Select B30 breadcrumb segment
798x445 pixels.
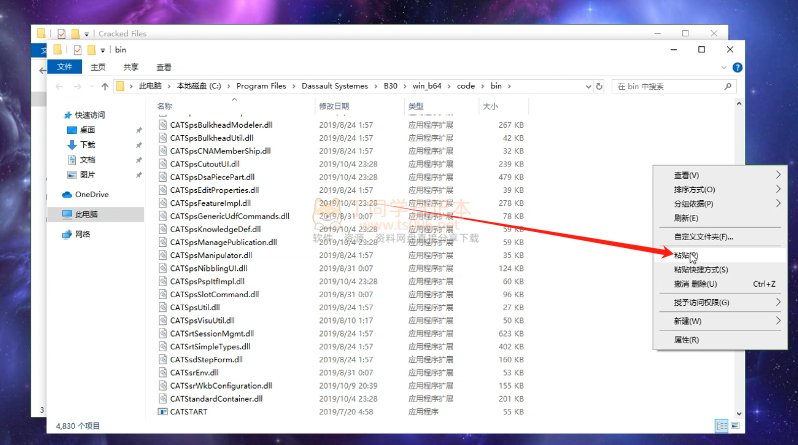[x=390, y=86]
